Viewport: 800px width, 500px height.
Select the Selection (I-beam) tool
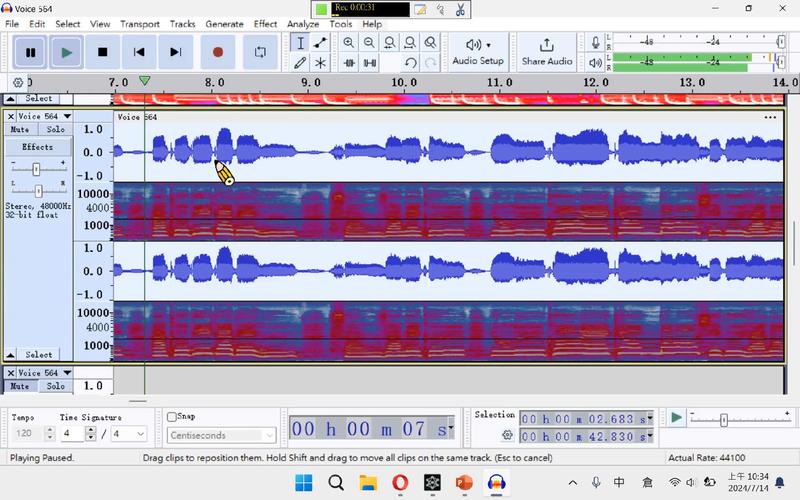coord(300,43)
